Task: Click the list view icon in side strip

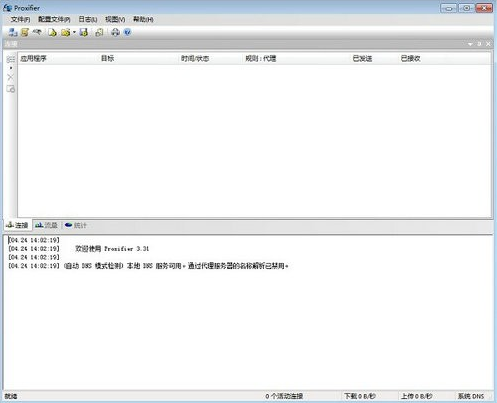Action: coord(11,59)
